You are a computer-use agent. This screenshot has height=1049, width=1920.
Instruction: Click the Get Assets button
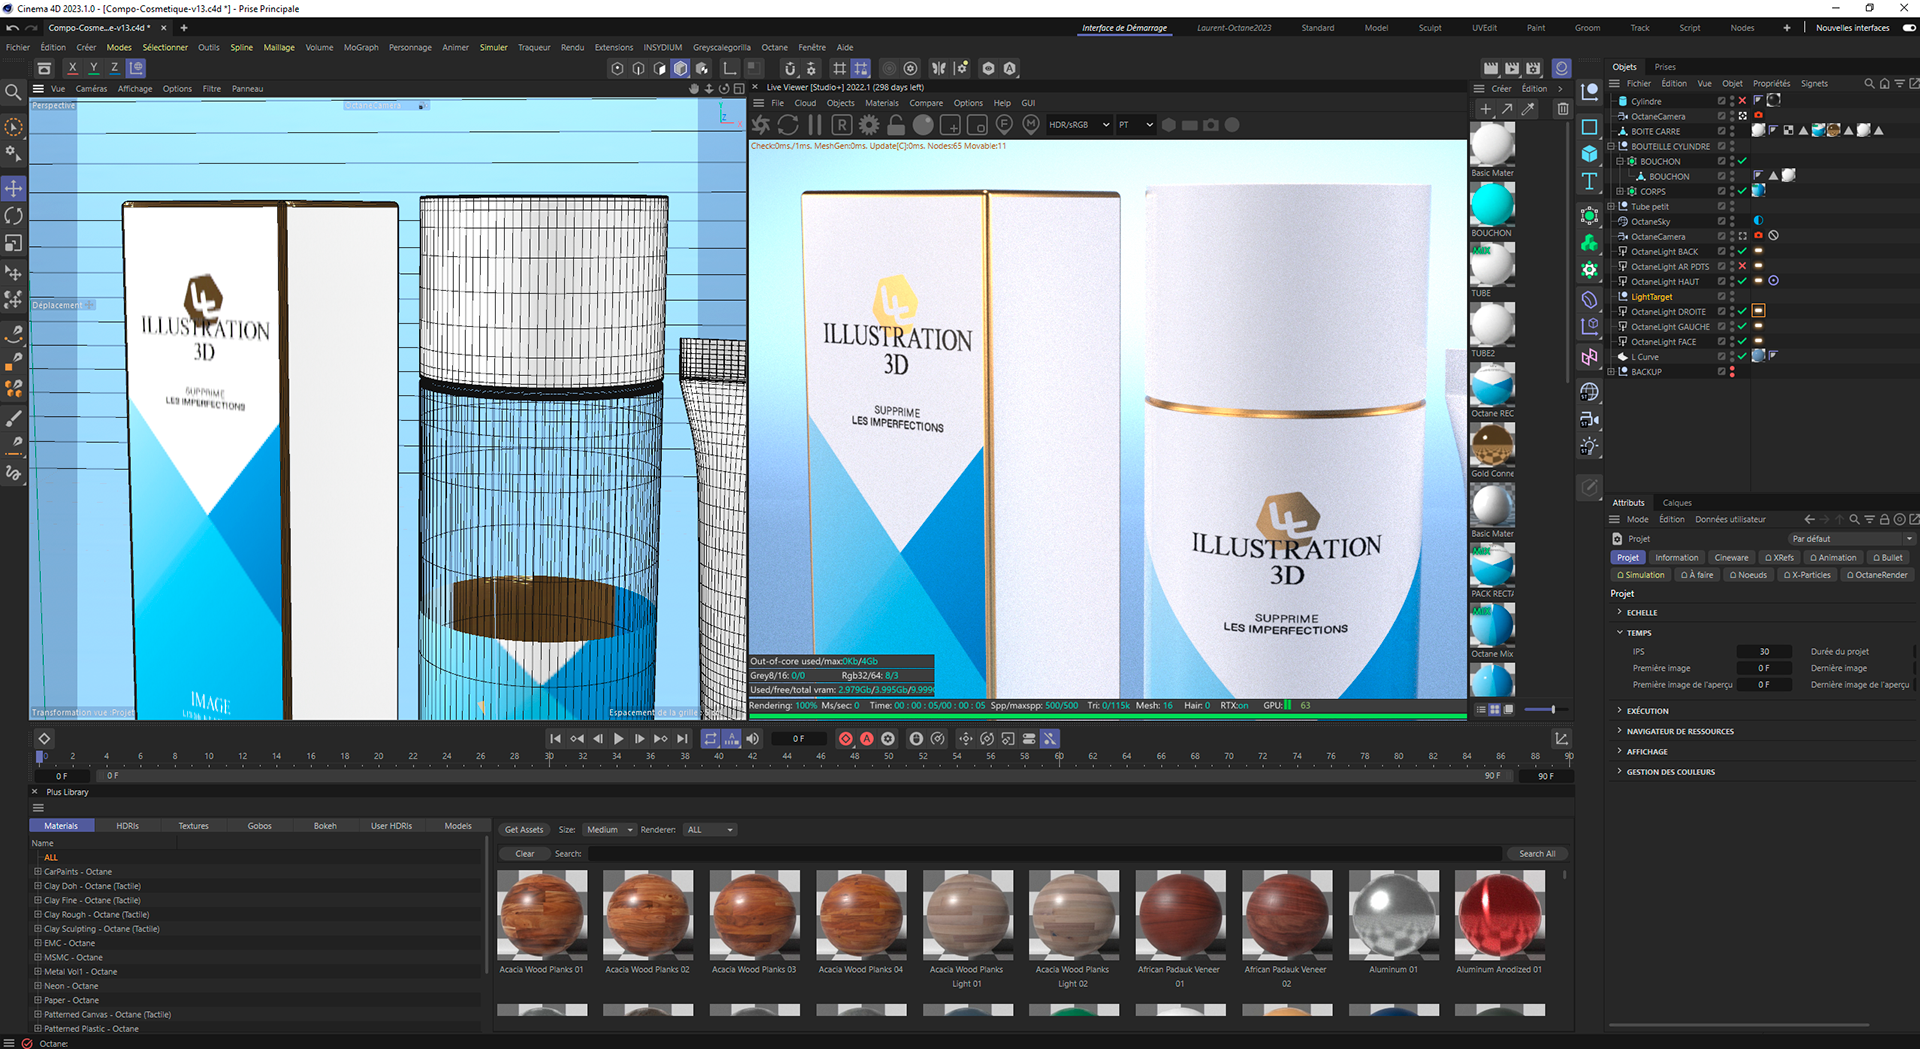coord(524,829)
